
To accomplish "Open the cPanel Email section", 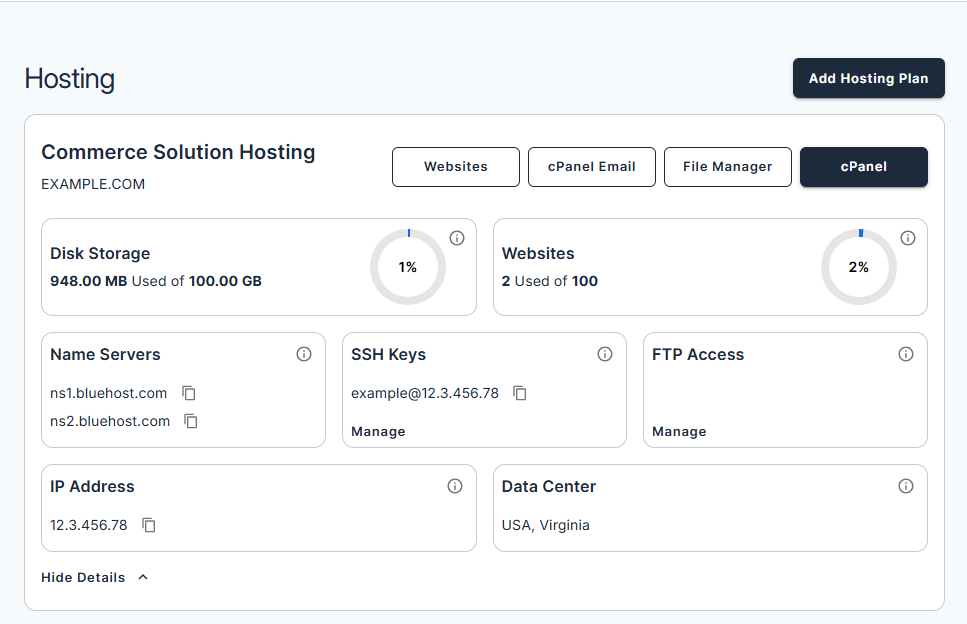I will click(591, 167).
